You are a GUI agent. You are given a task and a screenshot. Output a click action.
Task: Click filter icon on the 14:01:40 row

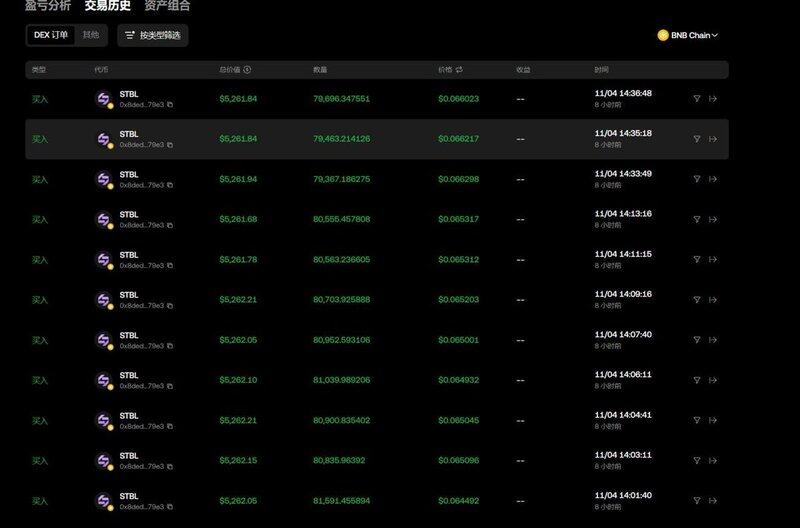point(697,502)
